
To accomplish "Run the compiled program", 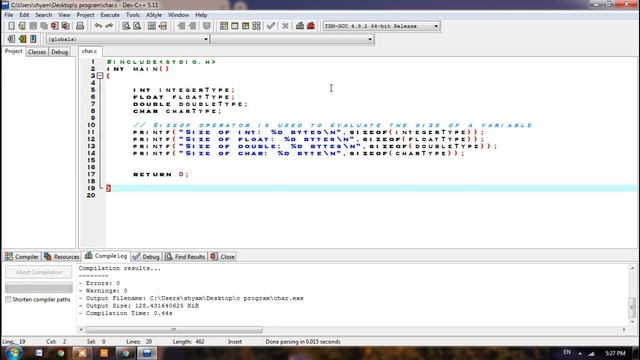I will click(x=235, y=26).
